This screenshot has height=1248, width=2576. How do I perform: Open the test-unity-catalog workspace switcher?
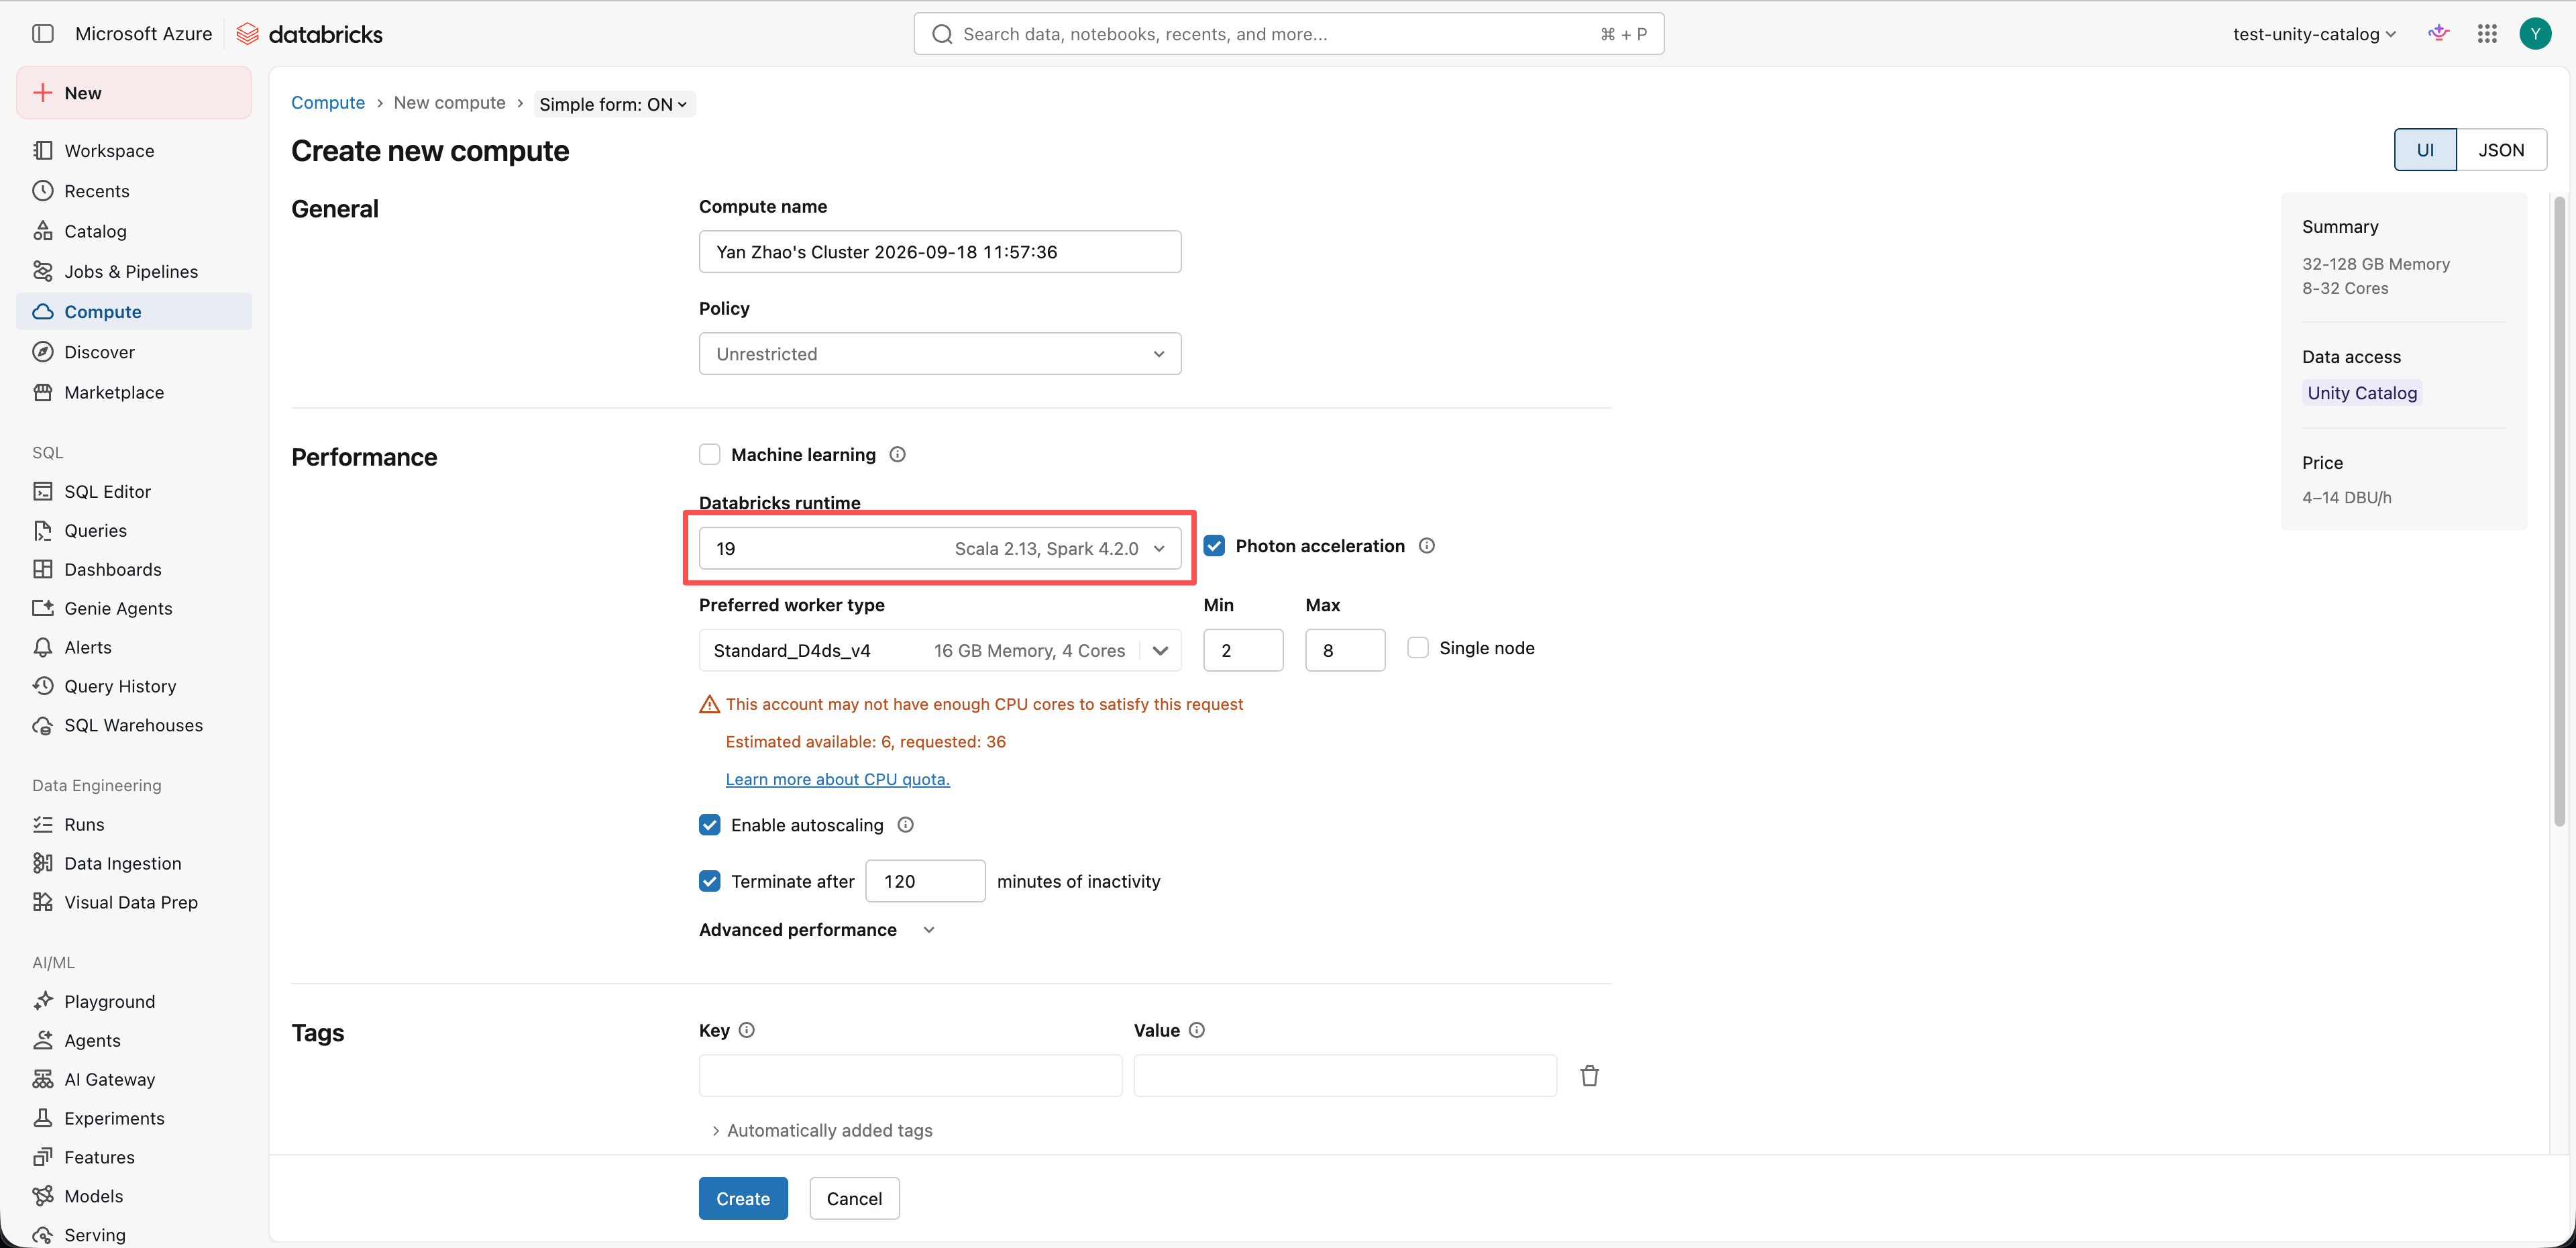coord(2314,34)
